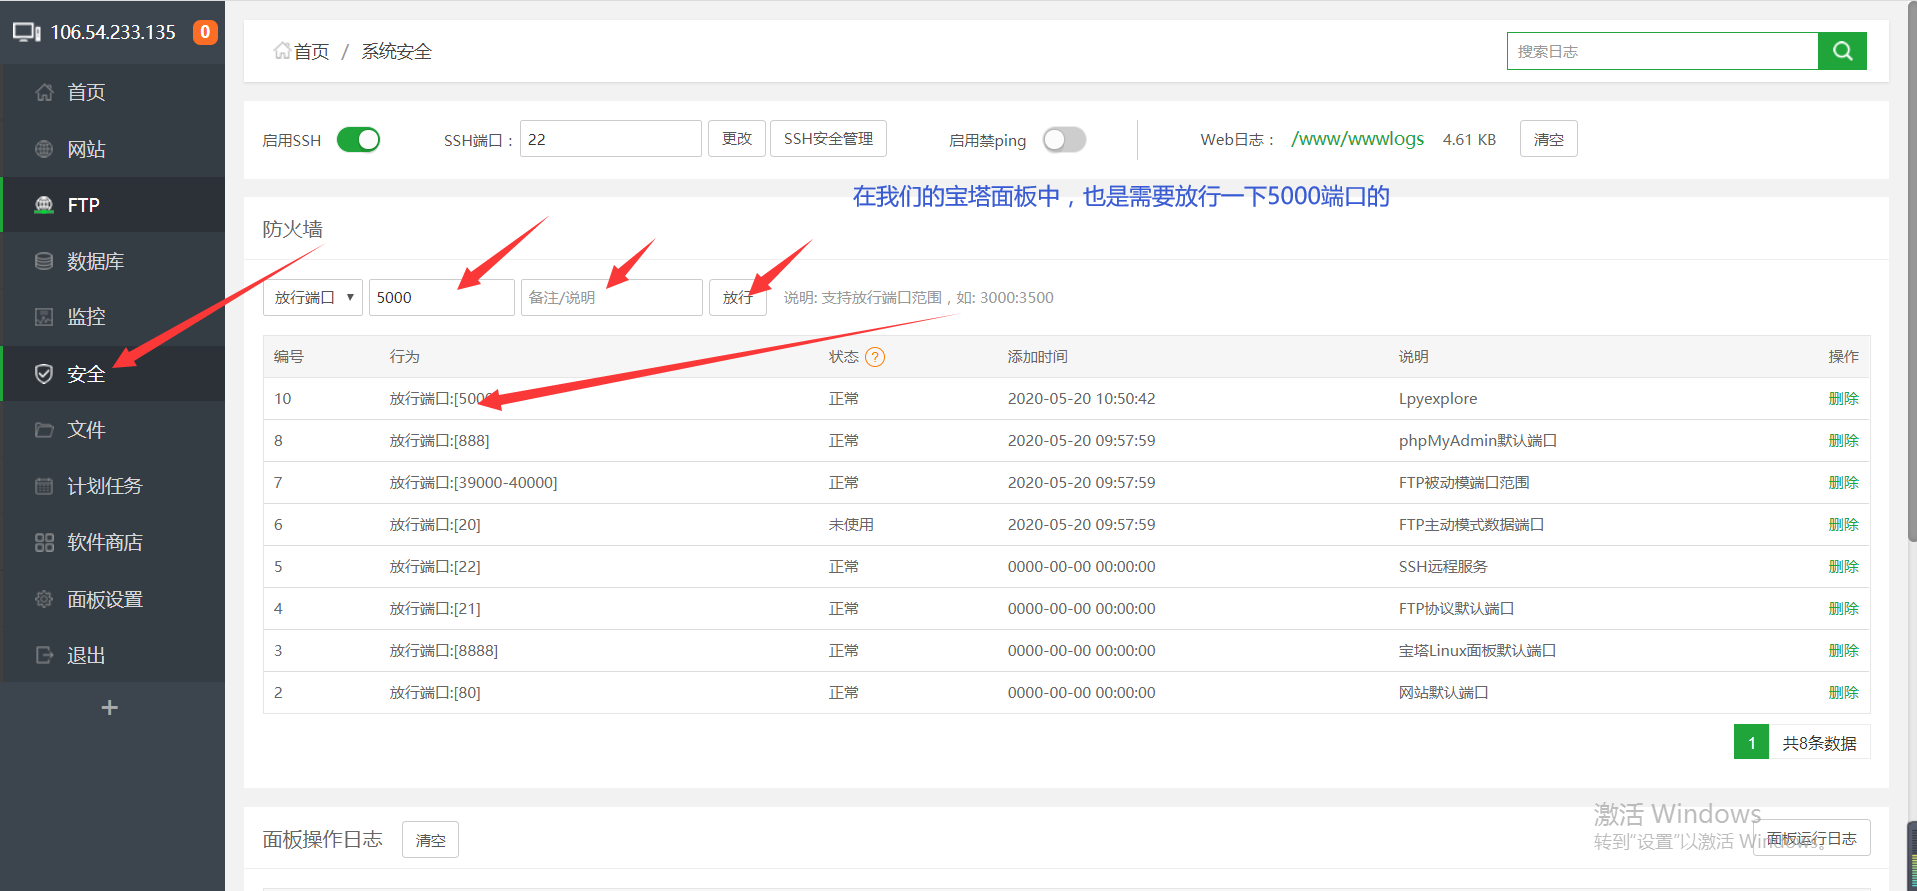Image resolution: width=1917 pixels, height=891 pixels.
Task: Delete the 宝塔Linux面板默认端口 rule
Action: click(x=1843, y=651)
